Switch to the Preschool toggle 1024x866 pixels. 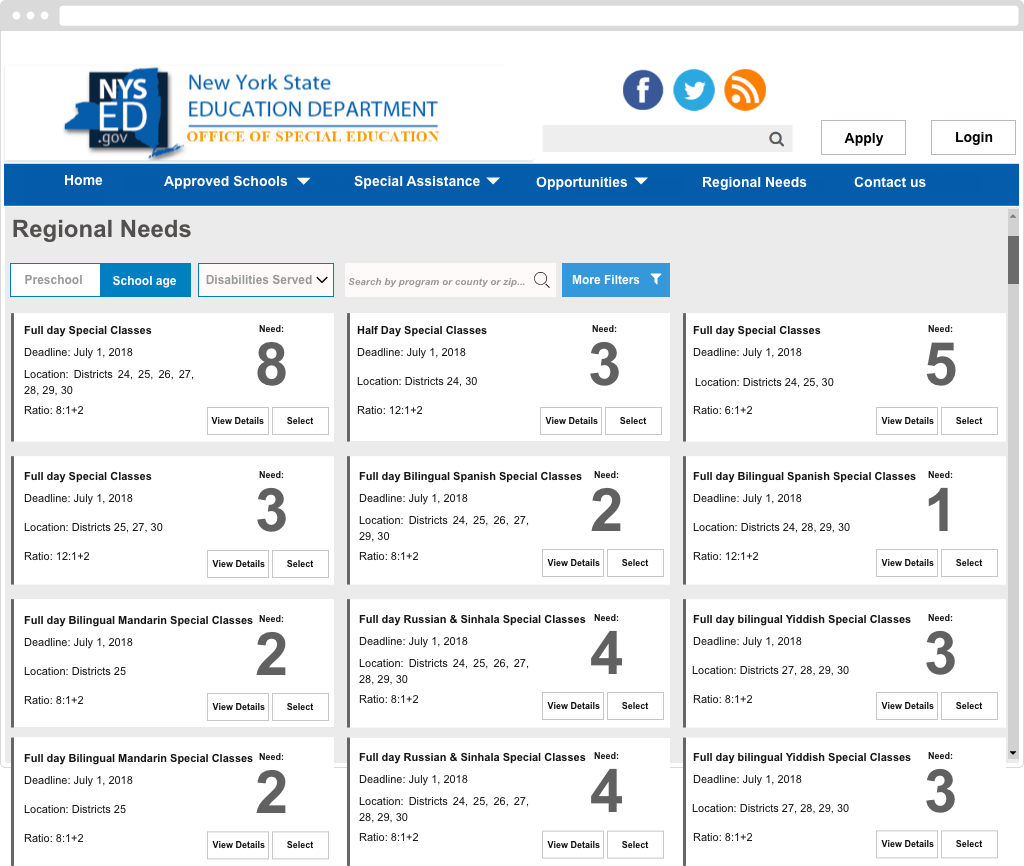pyautogui.click(x=54, y=280)
